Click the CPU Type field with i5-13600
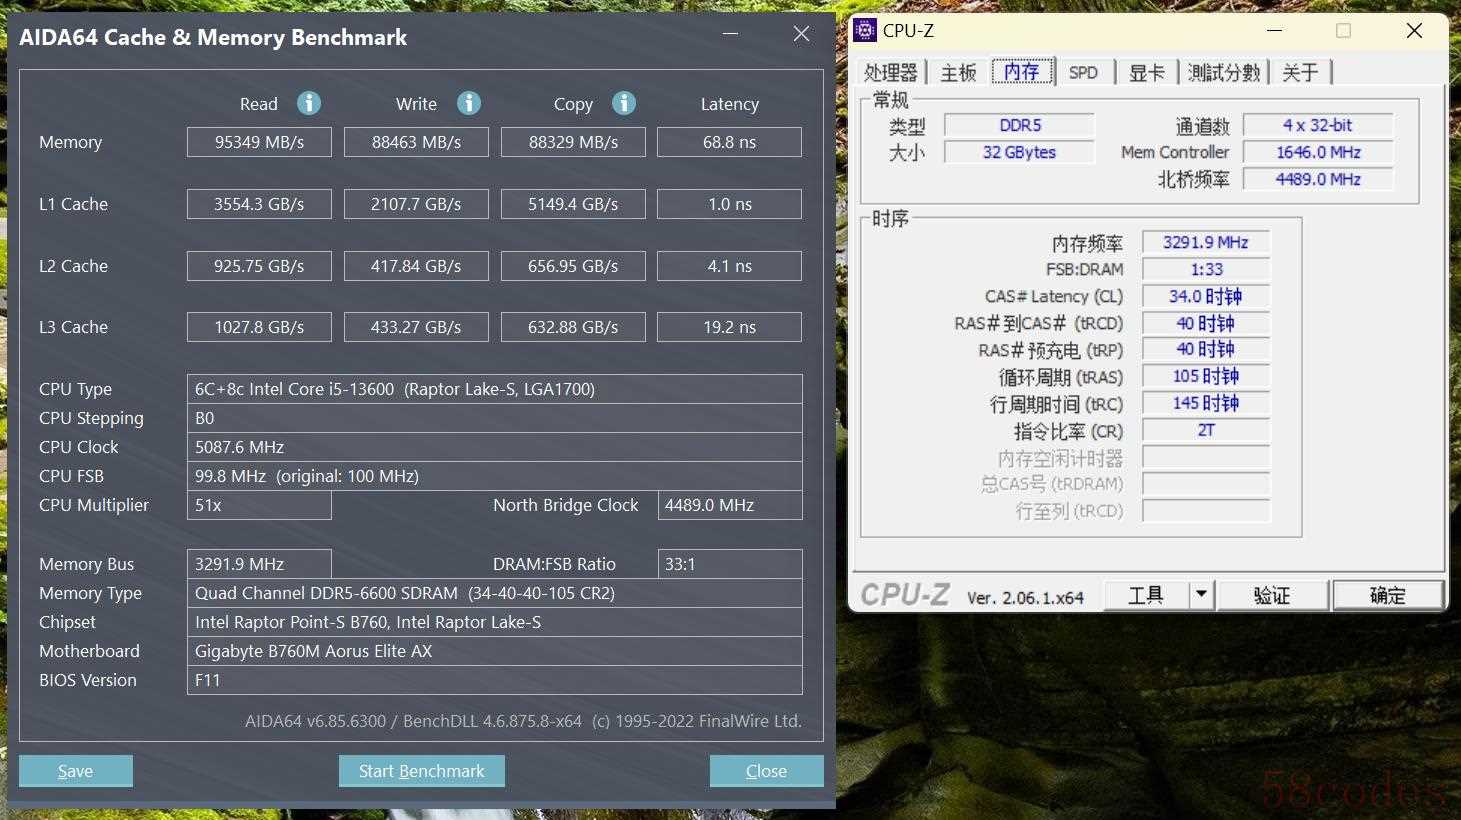The image size is (1461, 820). click(494, 389)
